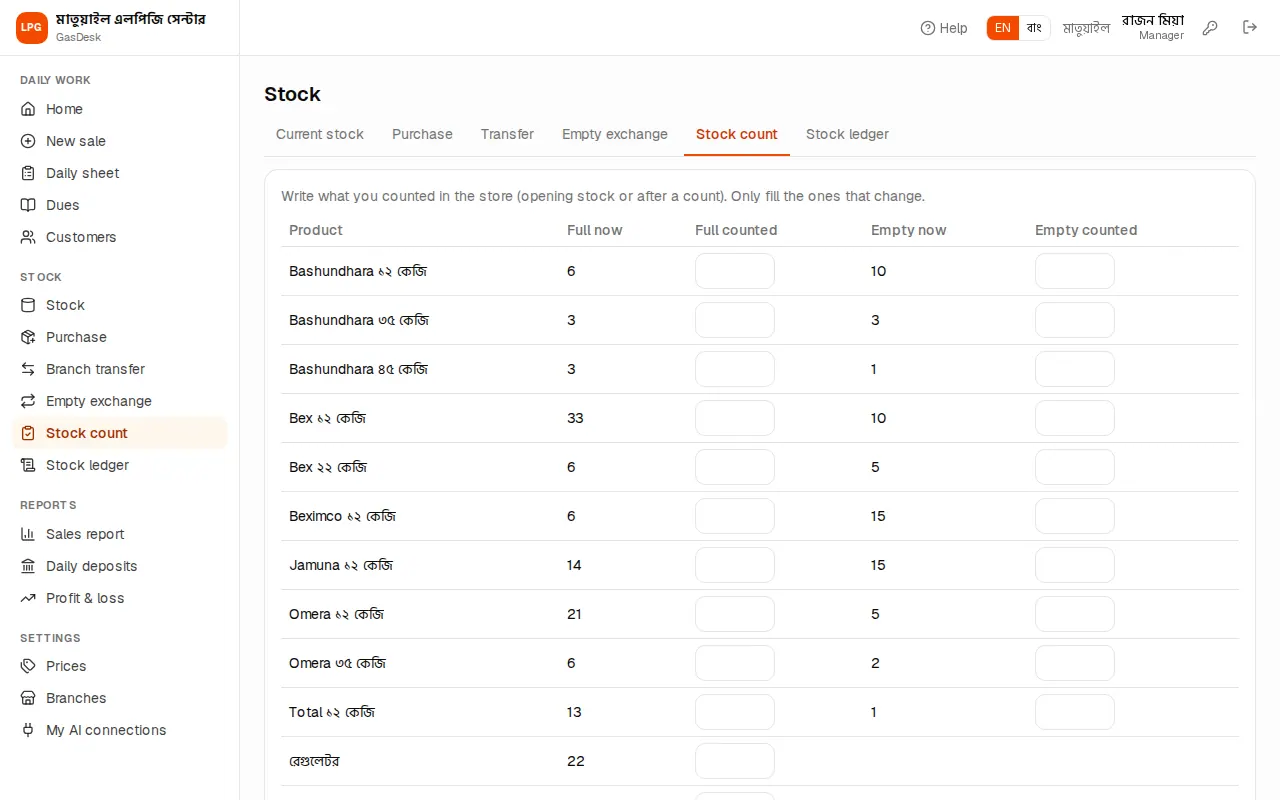This screenshot has width=1280, height=800.
Task: Click the logout arrow icon in header
Action: [1250, 28]
